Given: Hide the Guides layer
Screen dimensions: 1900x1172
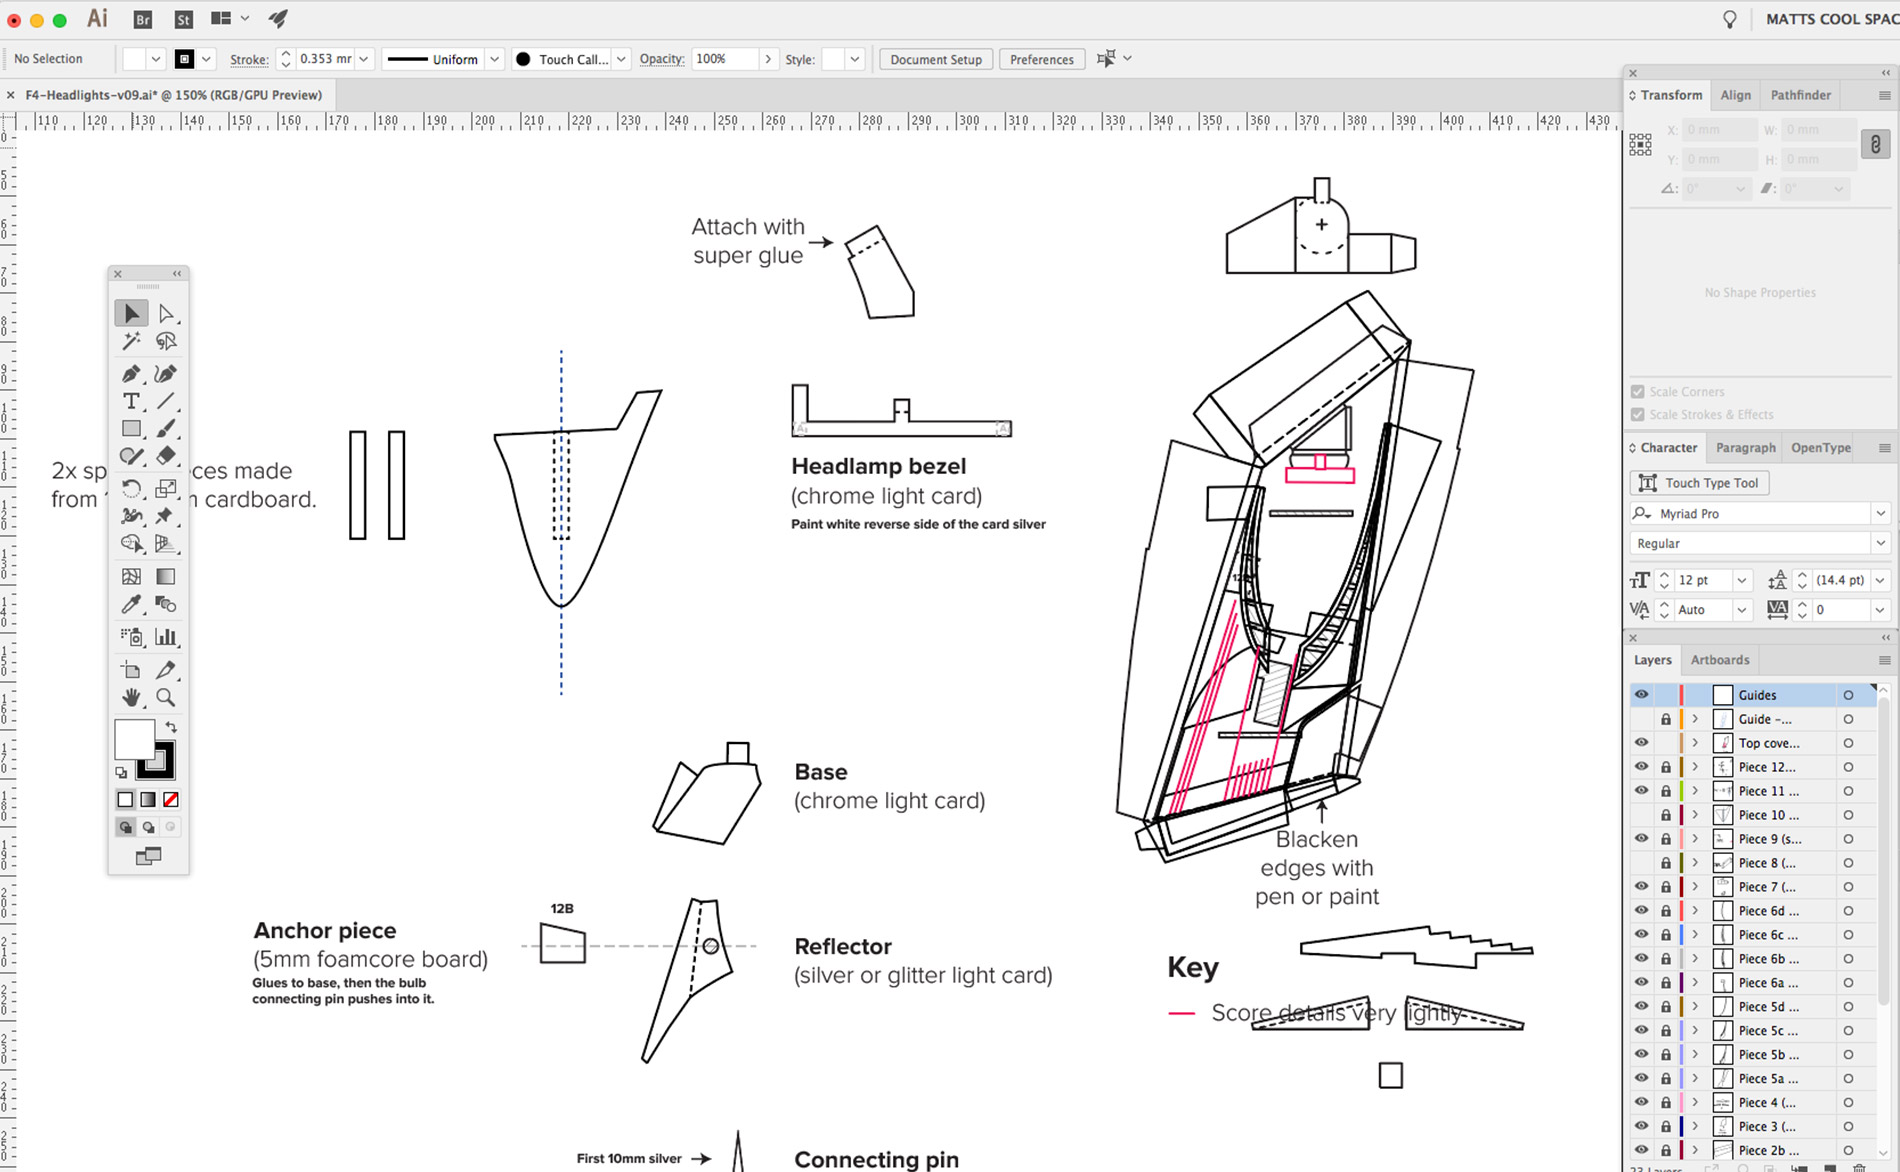Looking at the screenshot, I should [1641, 694].
